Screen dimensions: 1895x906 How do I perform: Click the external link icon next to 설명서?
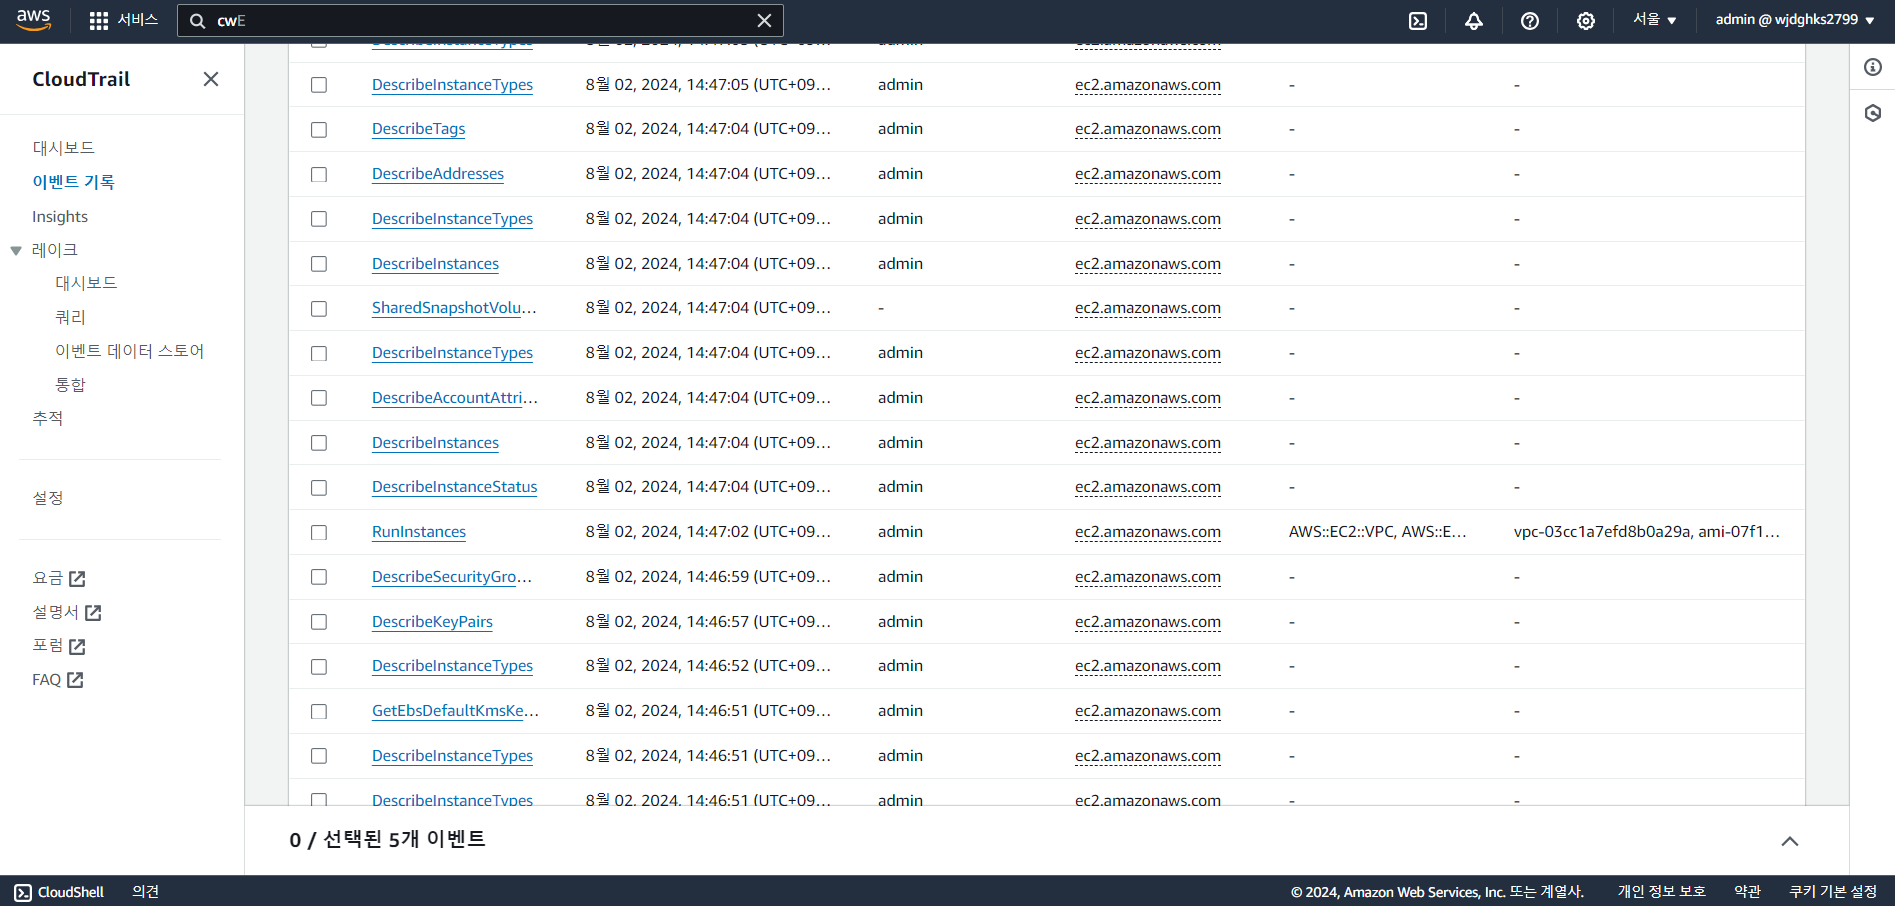pos(94,612)
